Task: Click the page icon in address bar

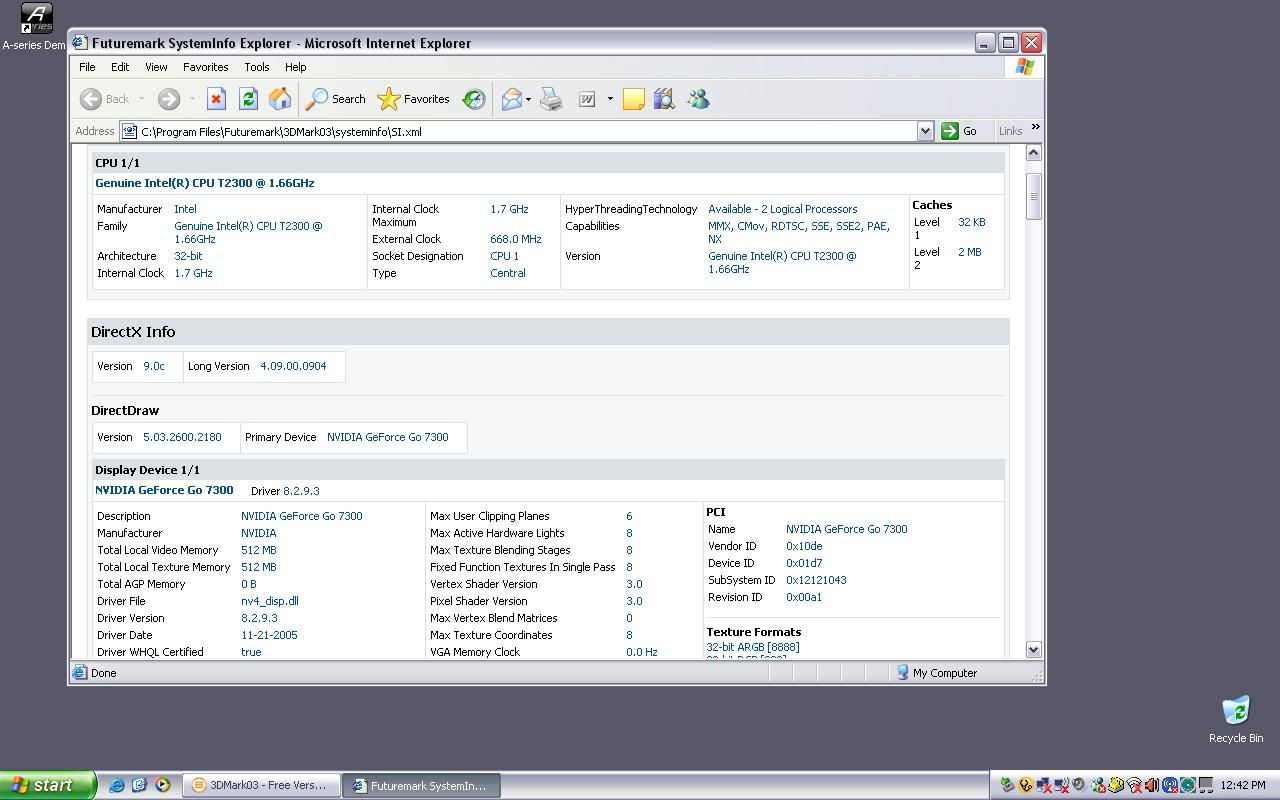Action: click(x=129, y=131)
